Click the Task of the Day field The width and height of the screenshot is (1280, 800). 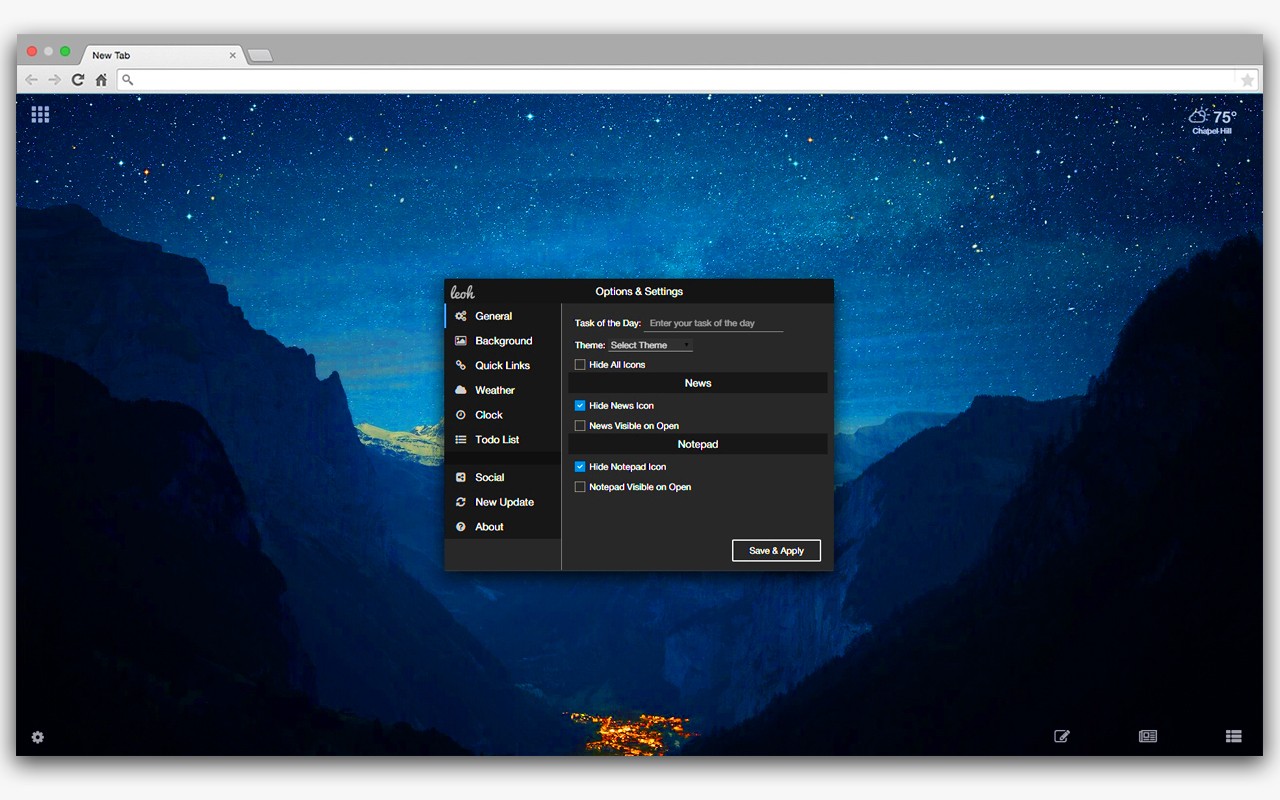coord(714,324)
